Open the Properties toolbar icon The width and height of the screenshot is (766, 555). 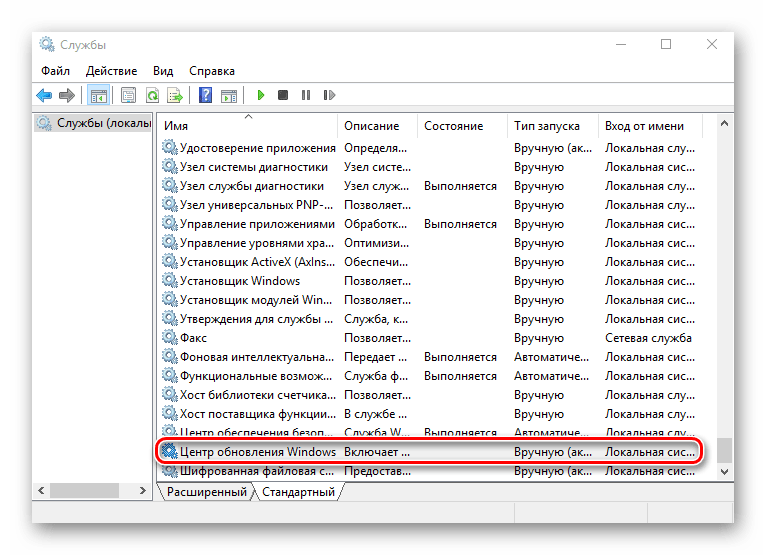(x=128, y=95)
